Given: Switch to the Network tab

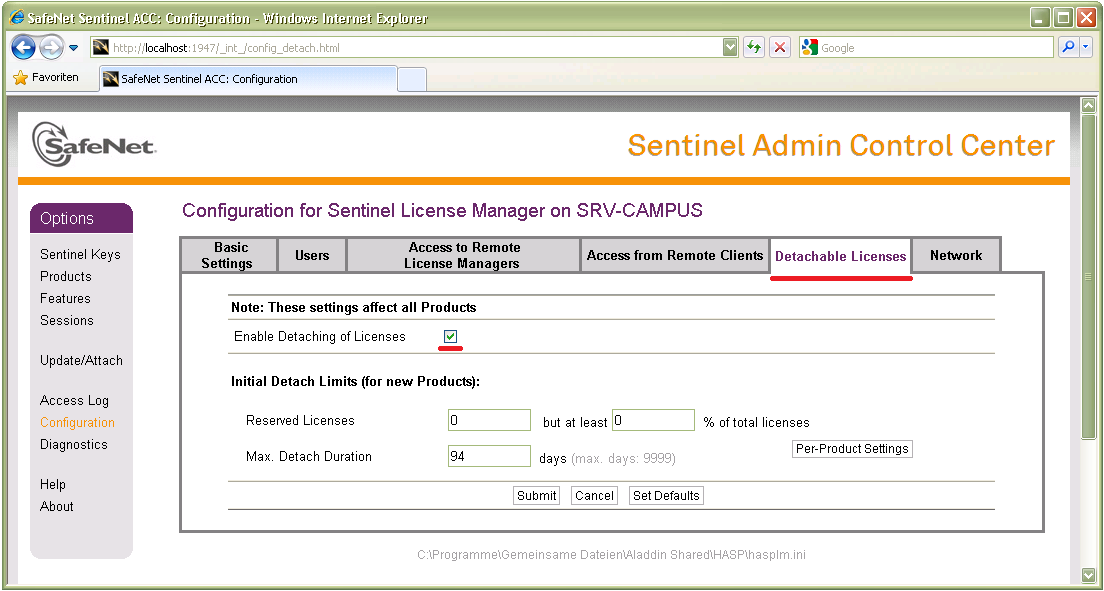Looking at the screenshot, I should pyautogui.click(x=956, y=255).
